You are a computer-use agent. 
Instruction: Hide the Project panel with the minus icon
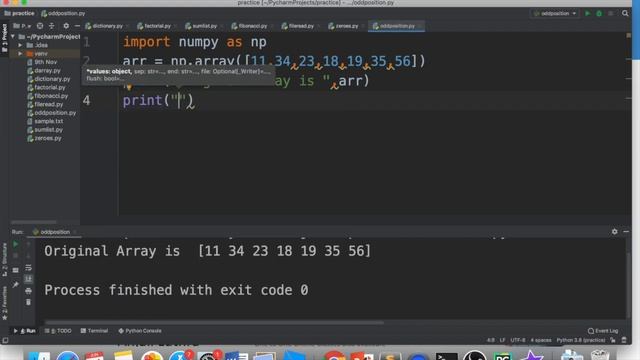[x=77, y=26]
